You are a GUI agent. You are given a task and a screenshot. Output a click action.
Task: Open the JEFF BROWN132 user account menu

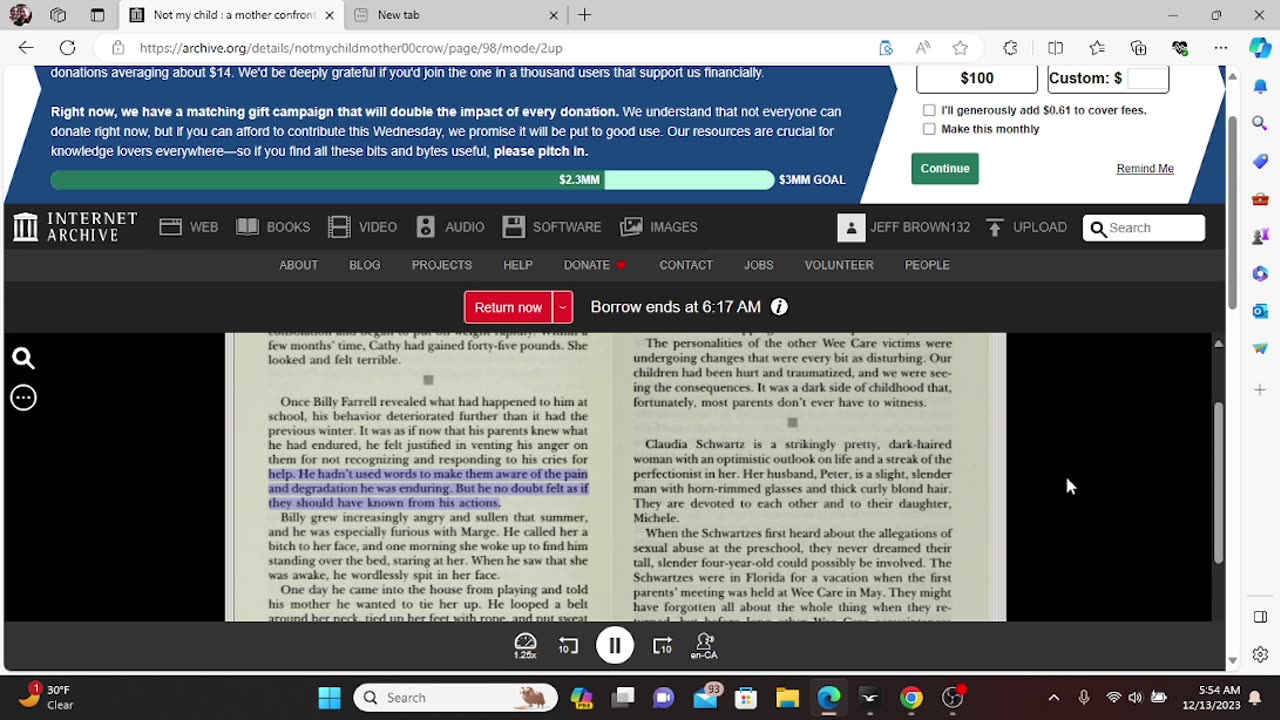point(904,227)
